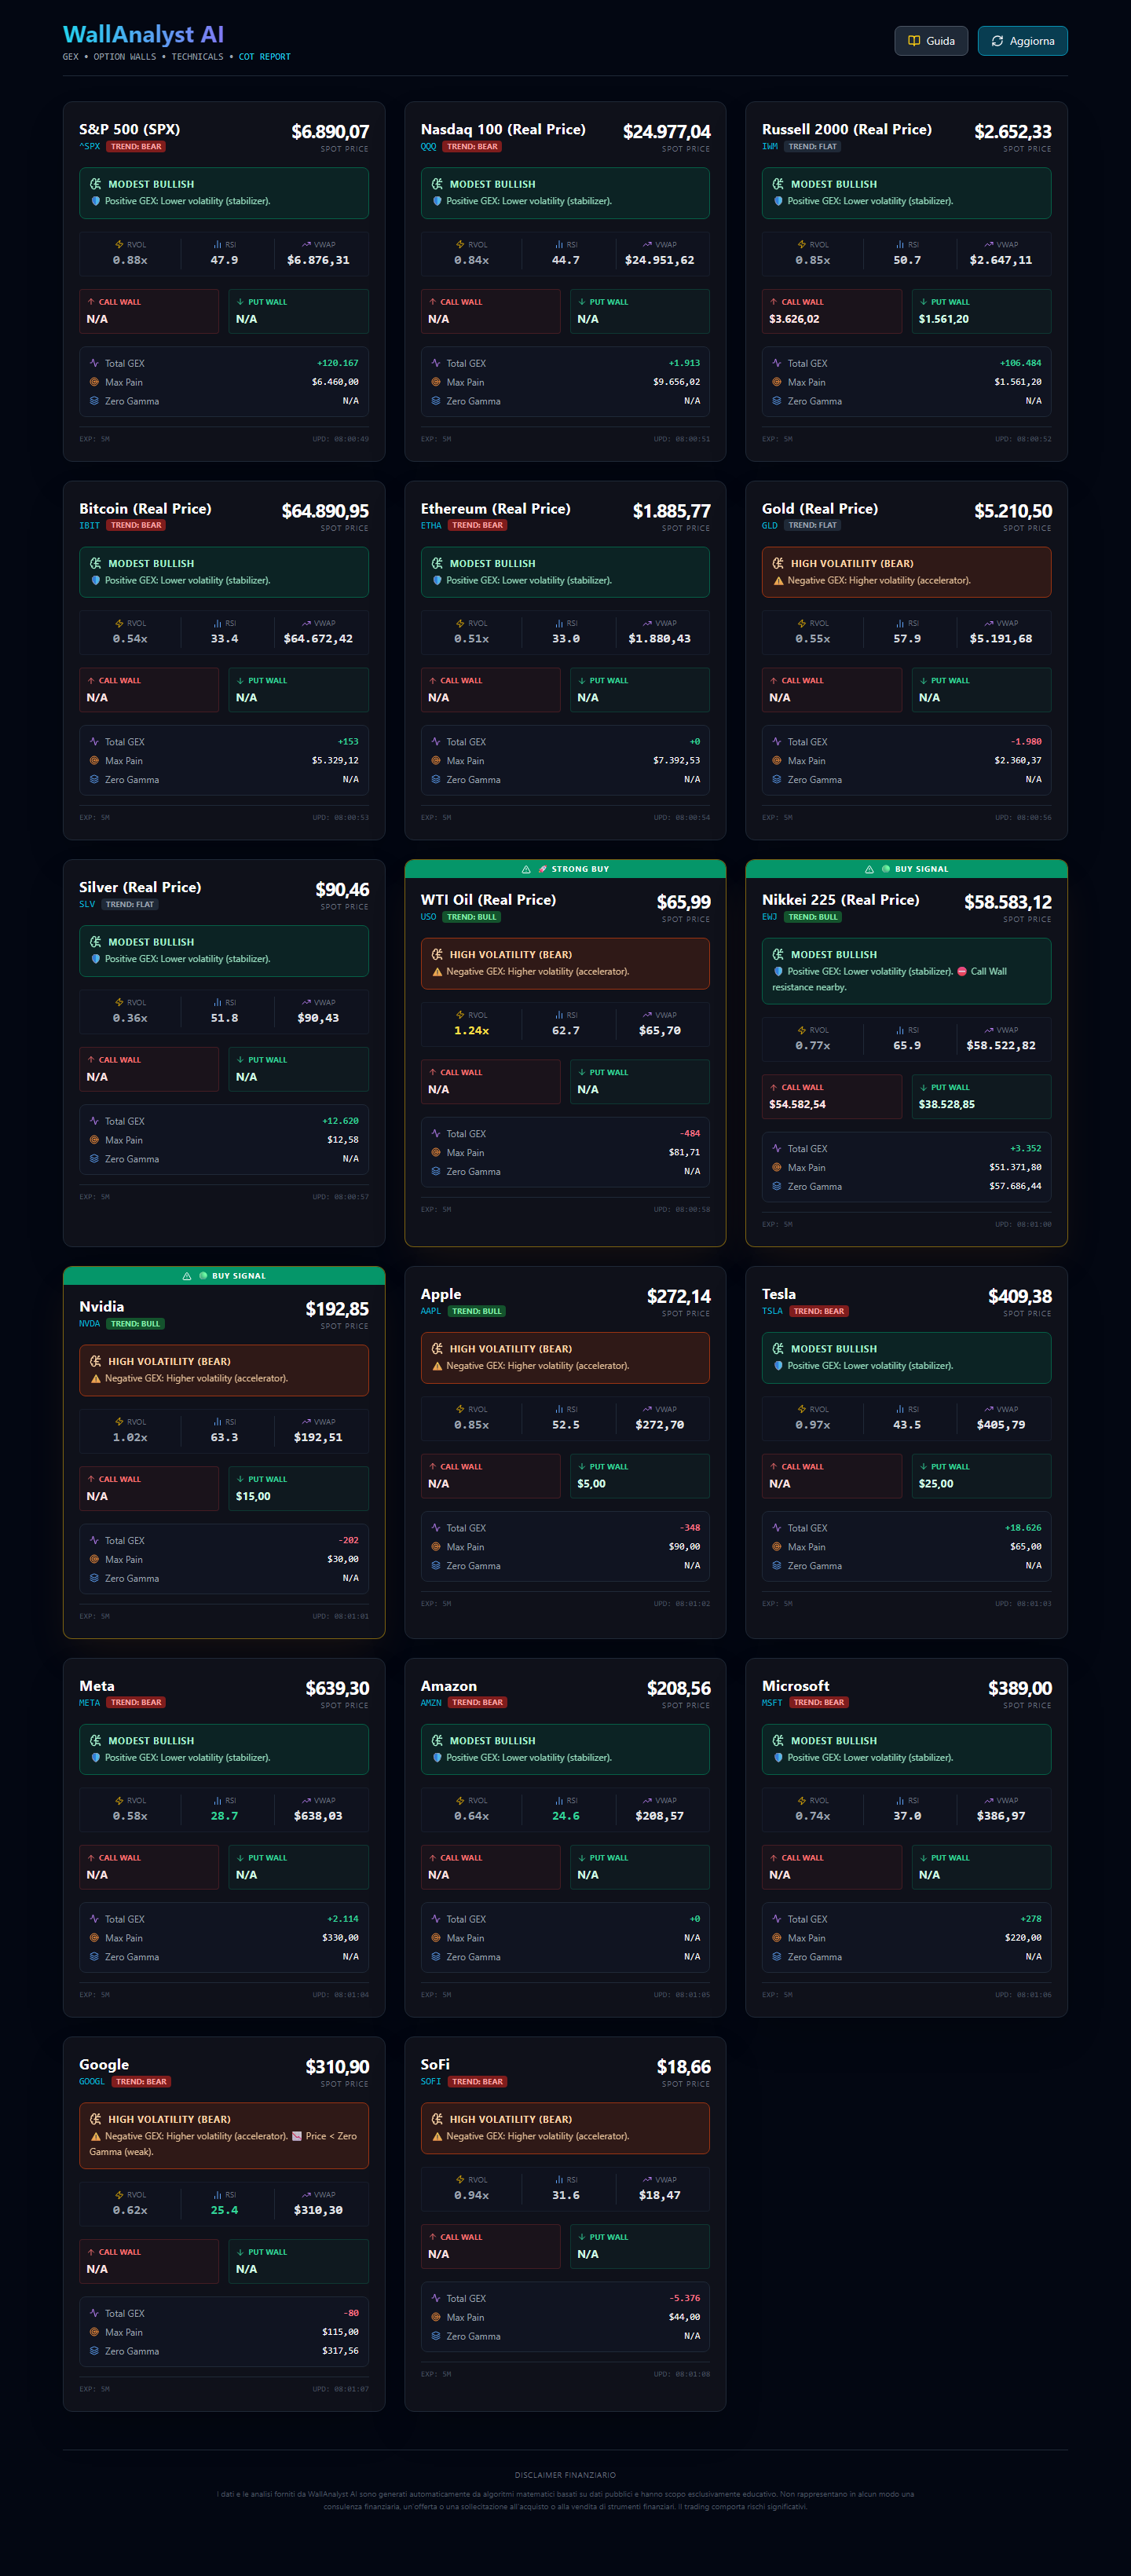Click the Total GEX pulse icon in Silver card
The width and height of the screenshot is (1131, 2576).
click(94, 1121)
